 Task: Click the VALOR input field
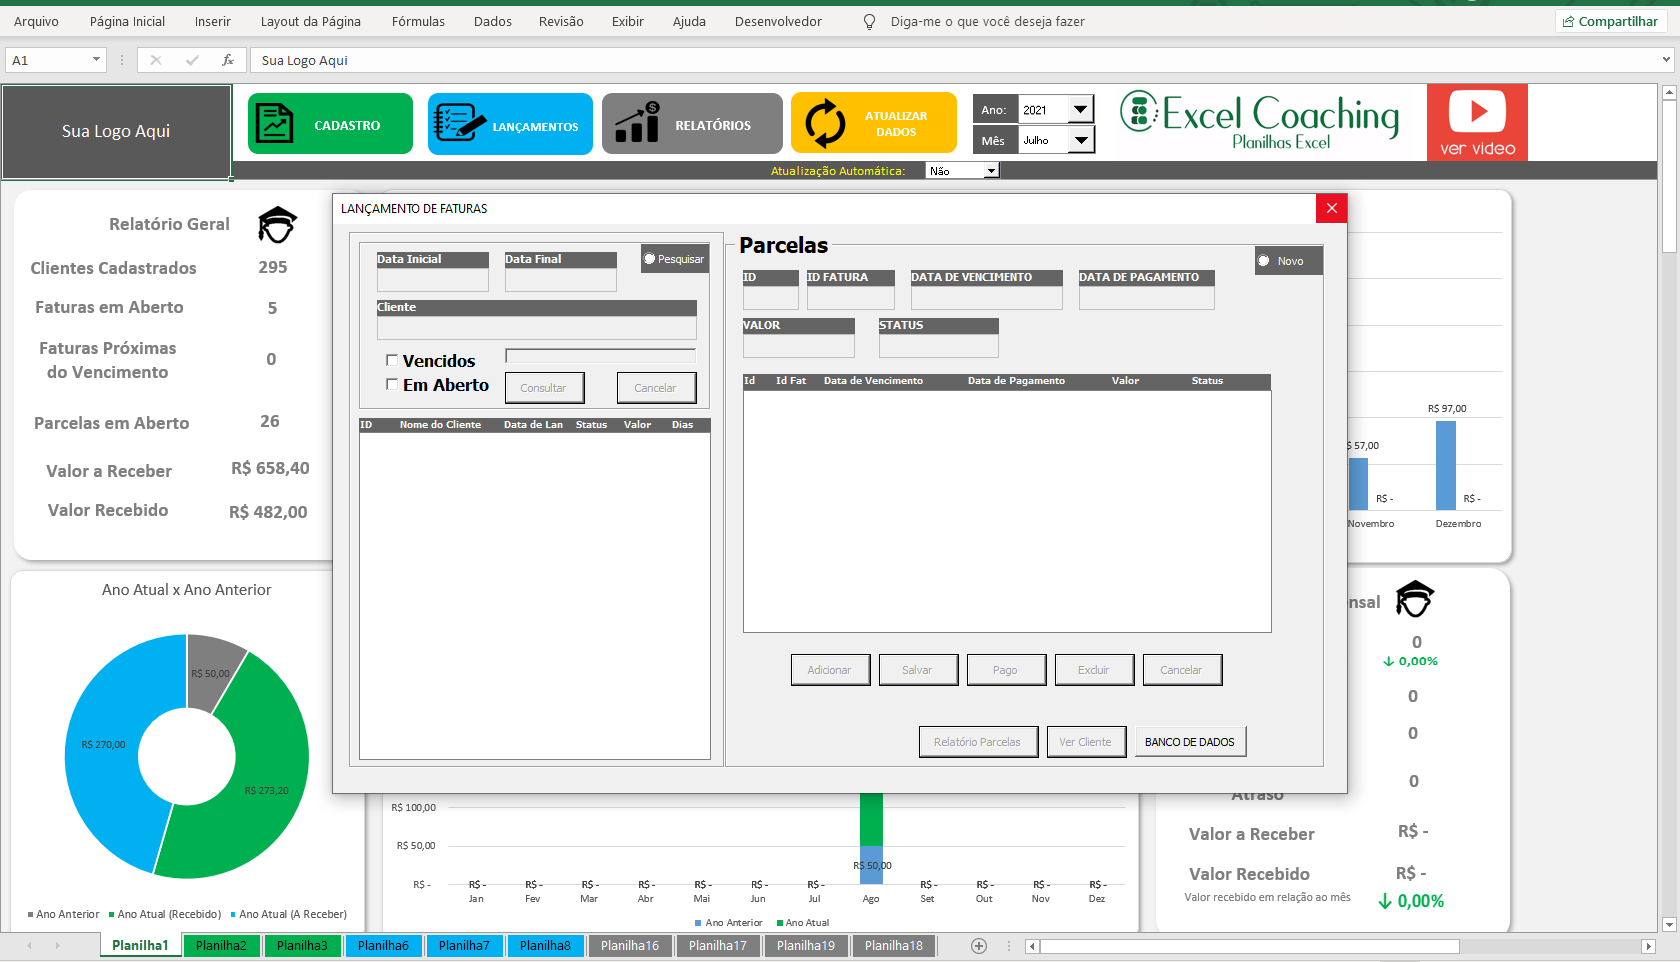(798, 345)
